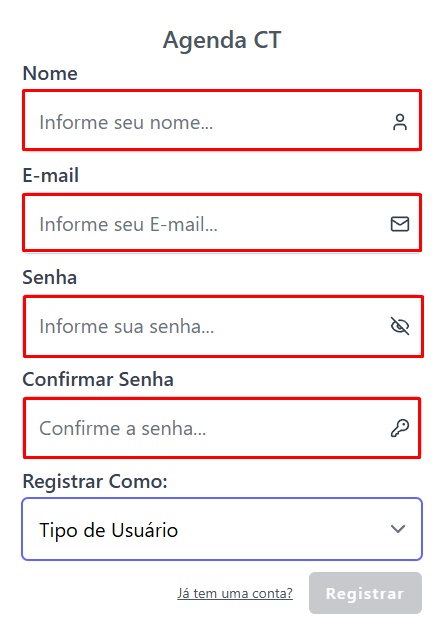Show password using the crossed-eye icon
This screenshot has height=634, width=445.
(400, 326)
